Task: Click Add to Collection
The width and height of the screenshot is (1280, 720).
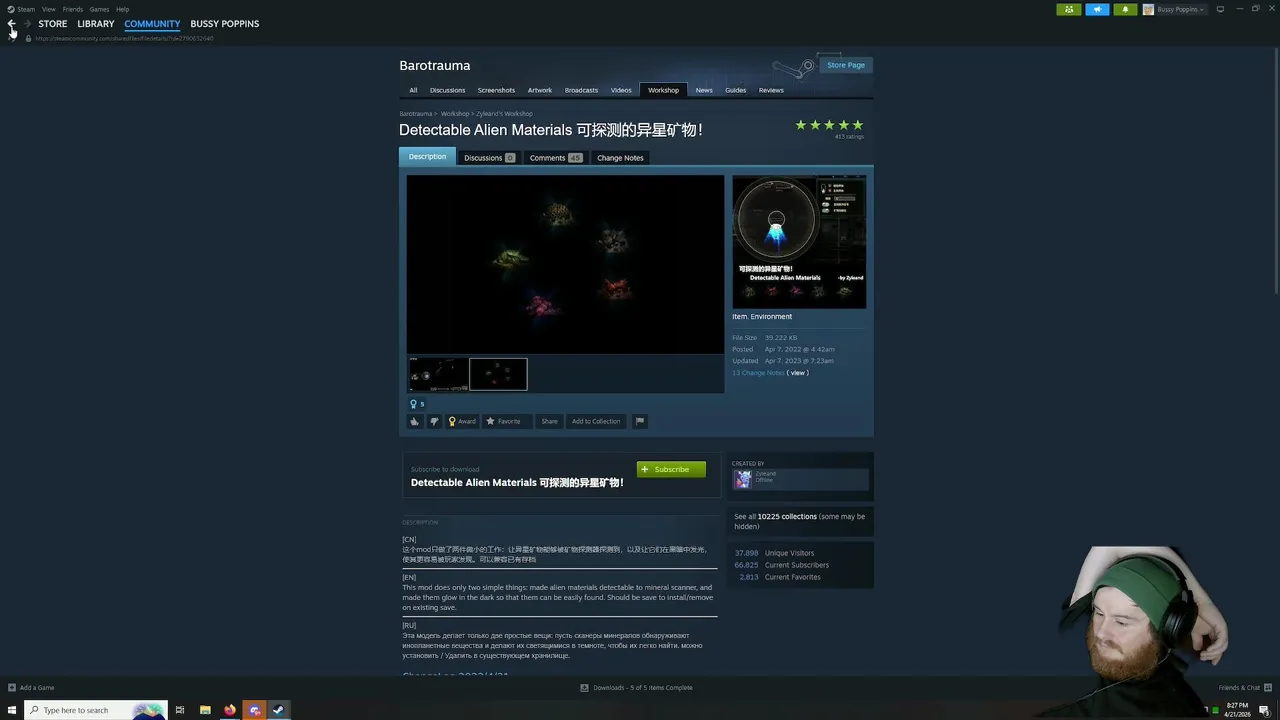Action: pos(596,421)
